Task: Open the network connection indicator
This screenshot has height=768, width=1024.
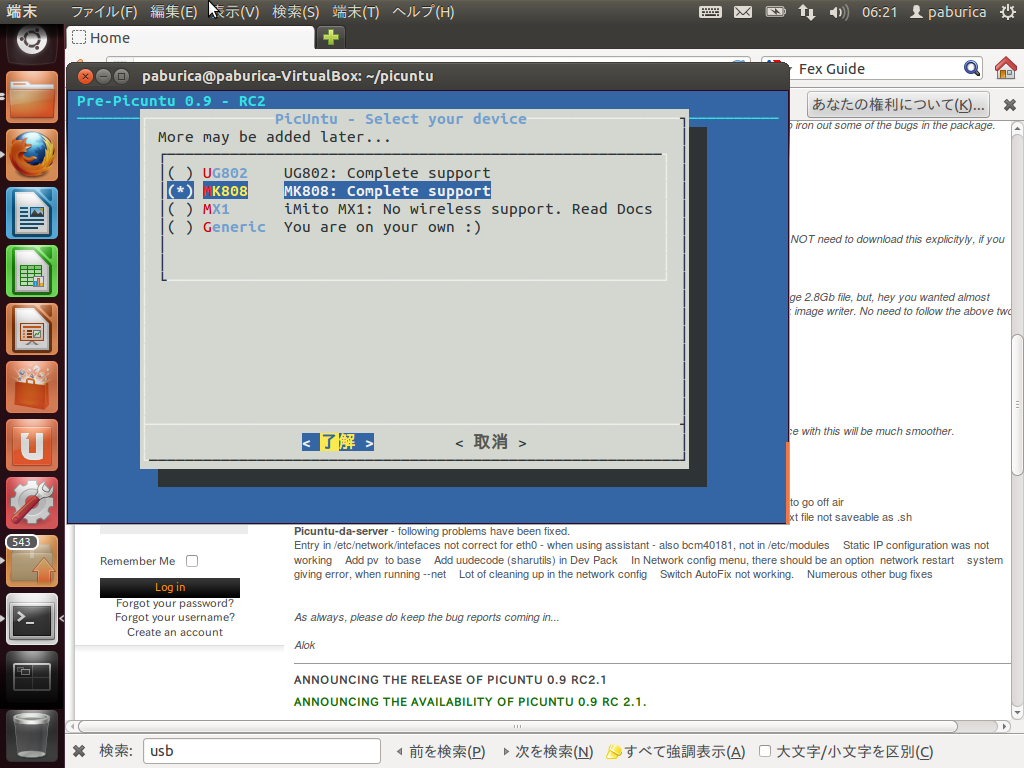Action: click(x=807, y=12)
